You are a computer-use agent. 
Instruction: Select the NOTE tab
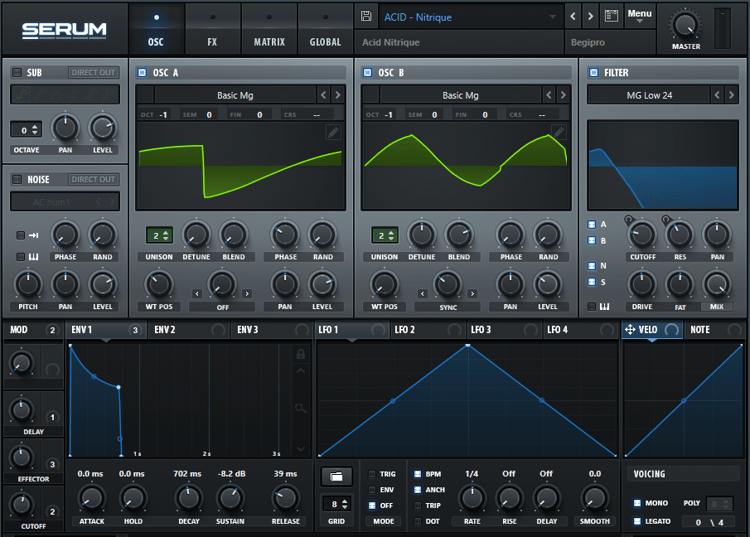coord(714,329)
